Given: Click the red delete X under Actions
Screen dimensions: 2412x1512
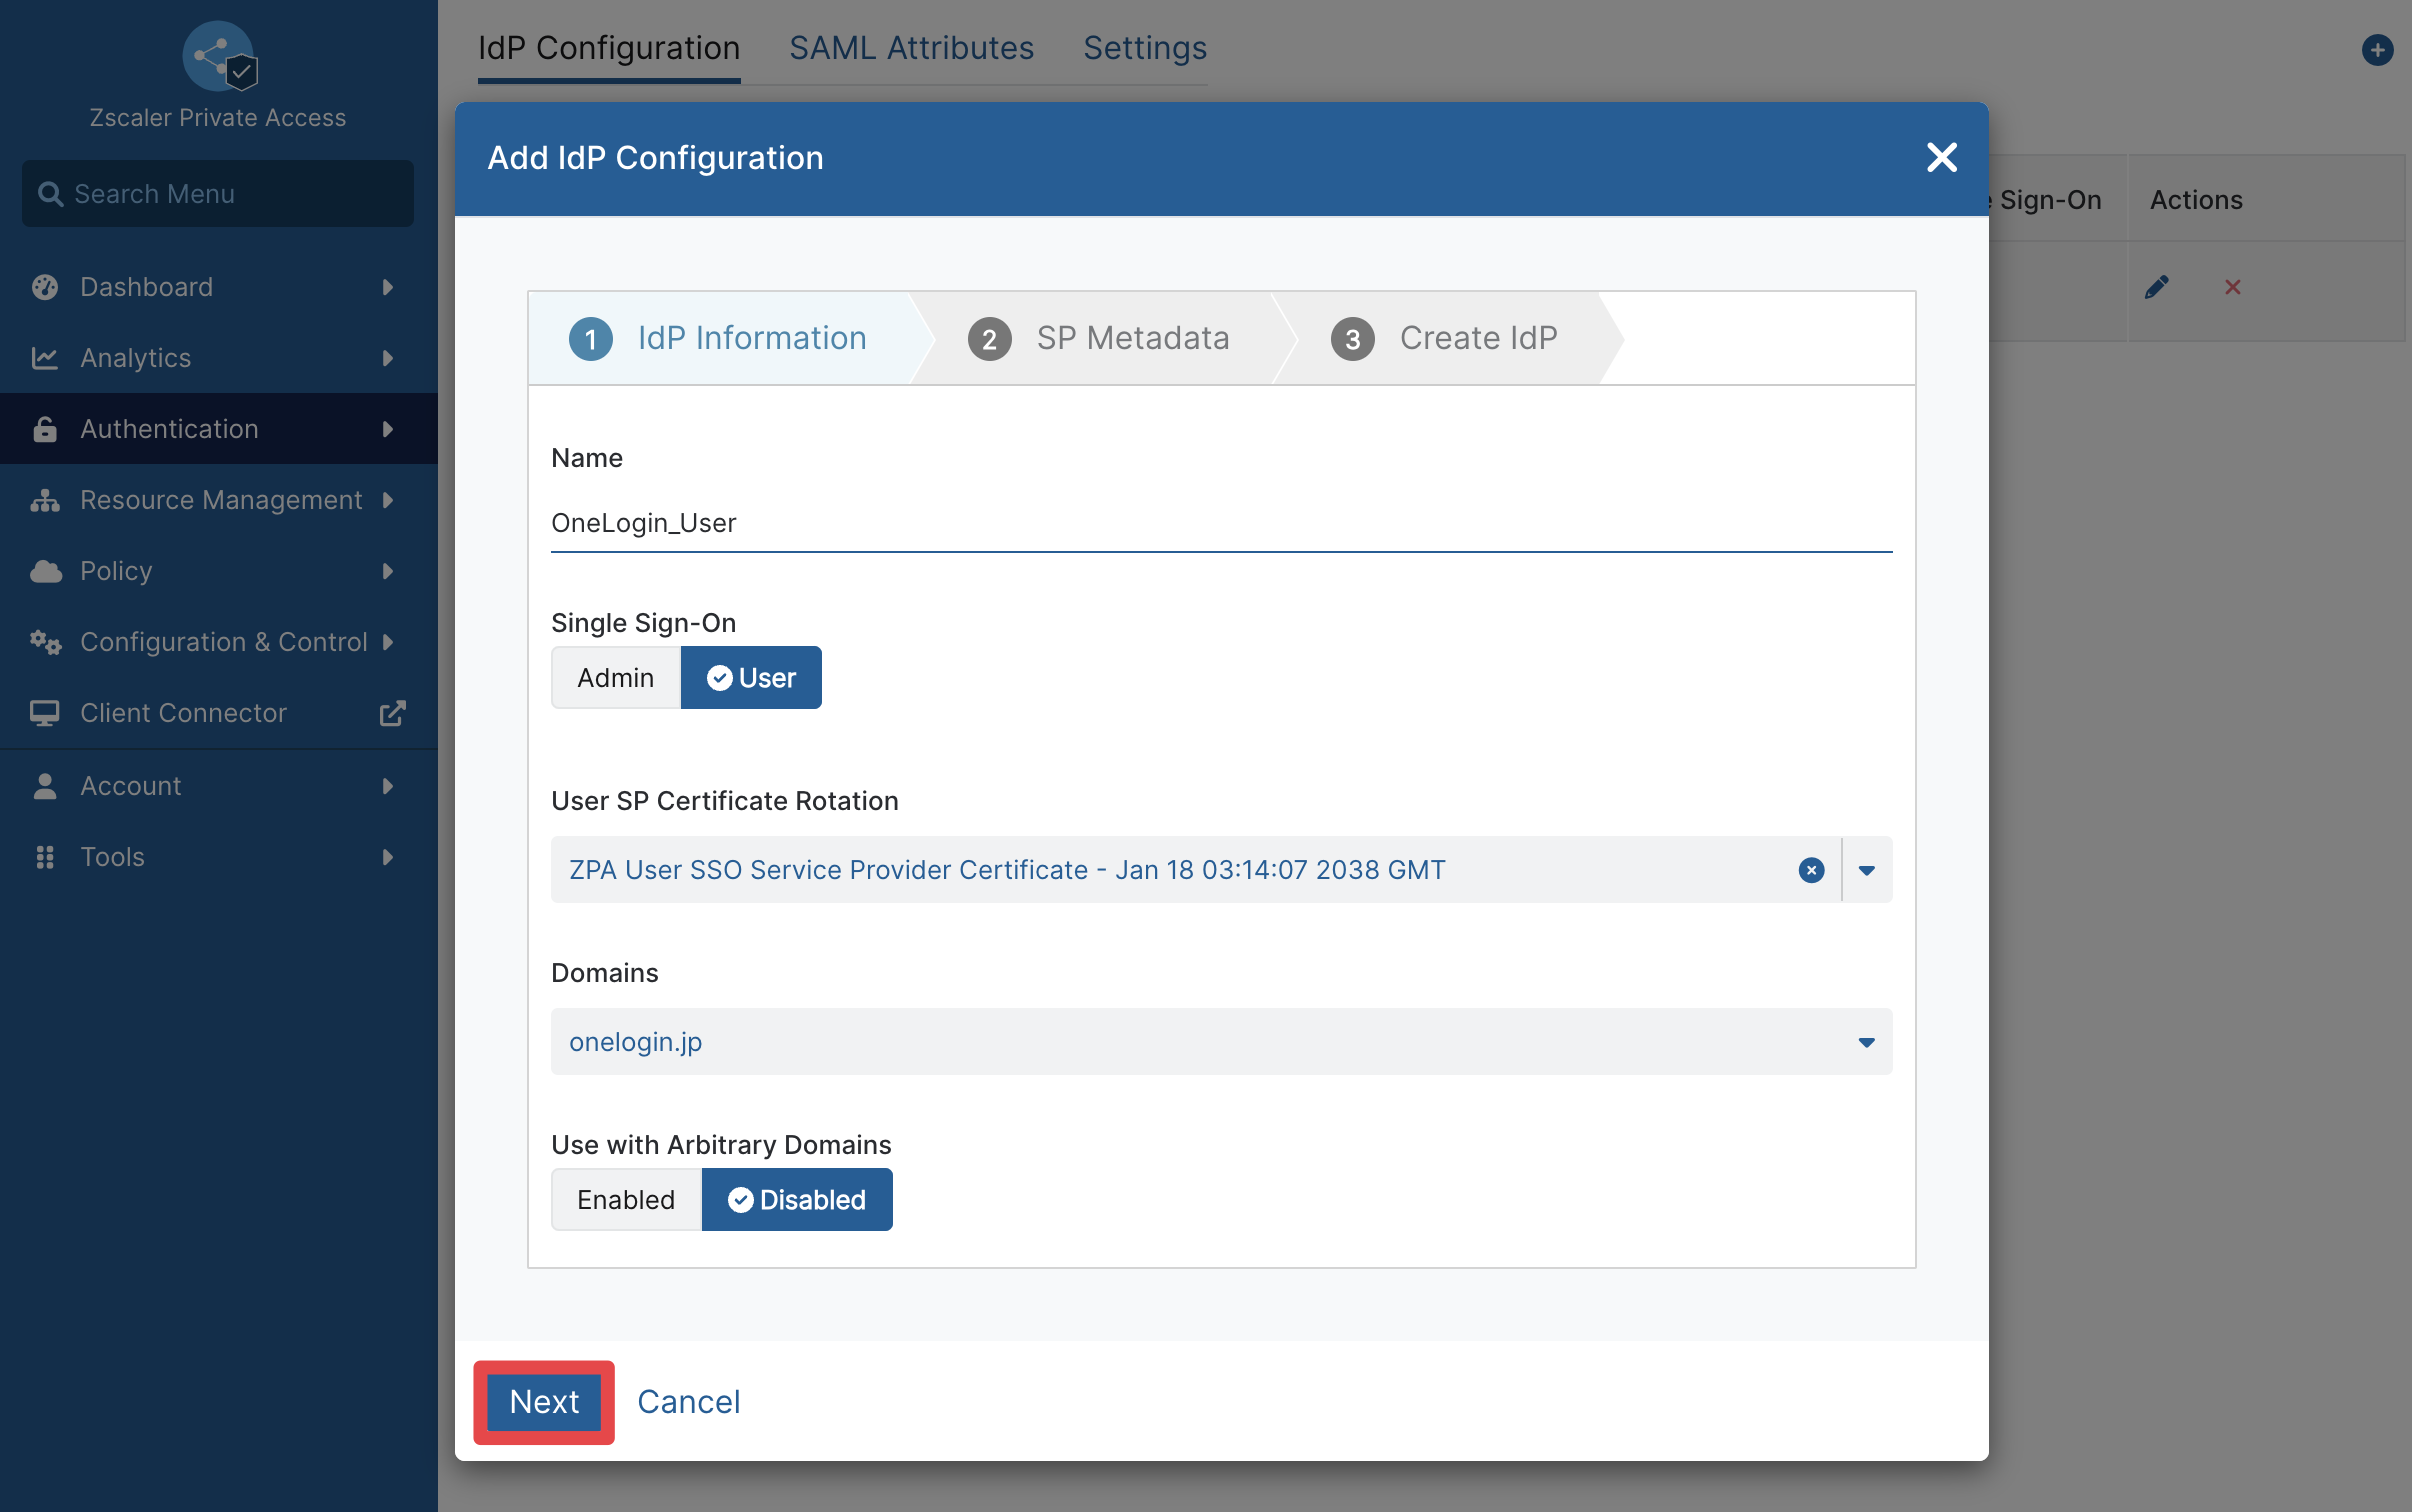Looking at the screenshot, I should pos(2232,287).
